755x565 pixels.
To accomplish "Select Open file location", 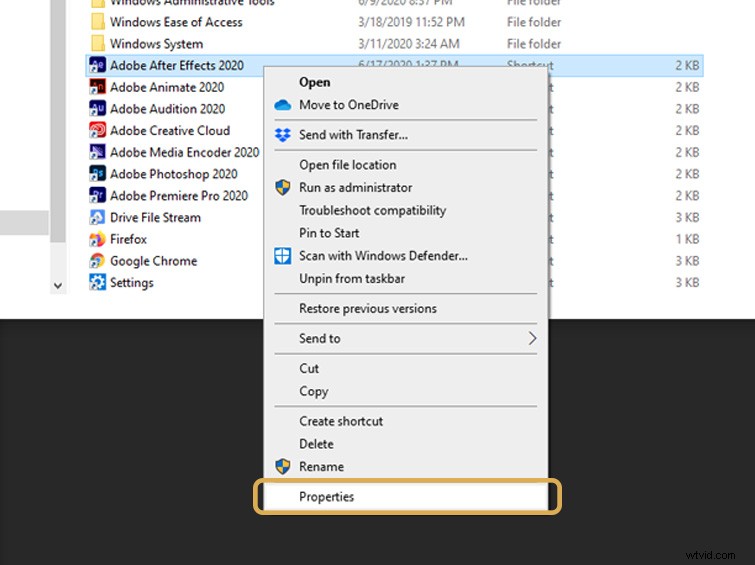I will 348,165.
